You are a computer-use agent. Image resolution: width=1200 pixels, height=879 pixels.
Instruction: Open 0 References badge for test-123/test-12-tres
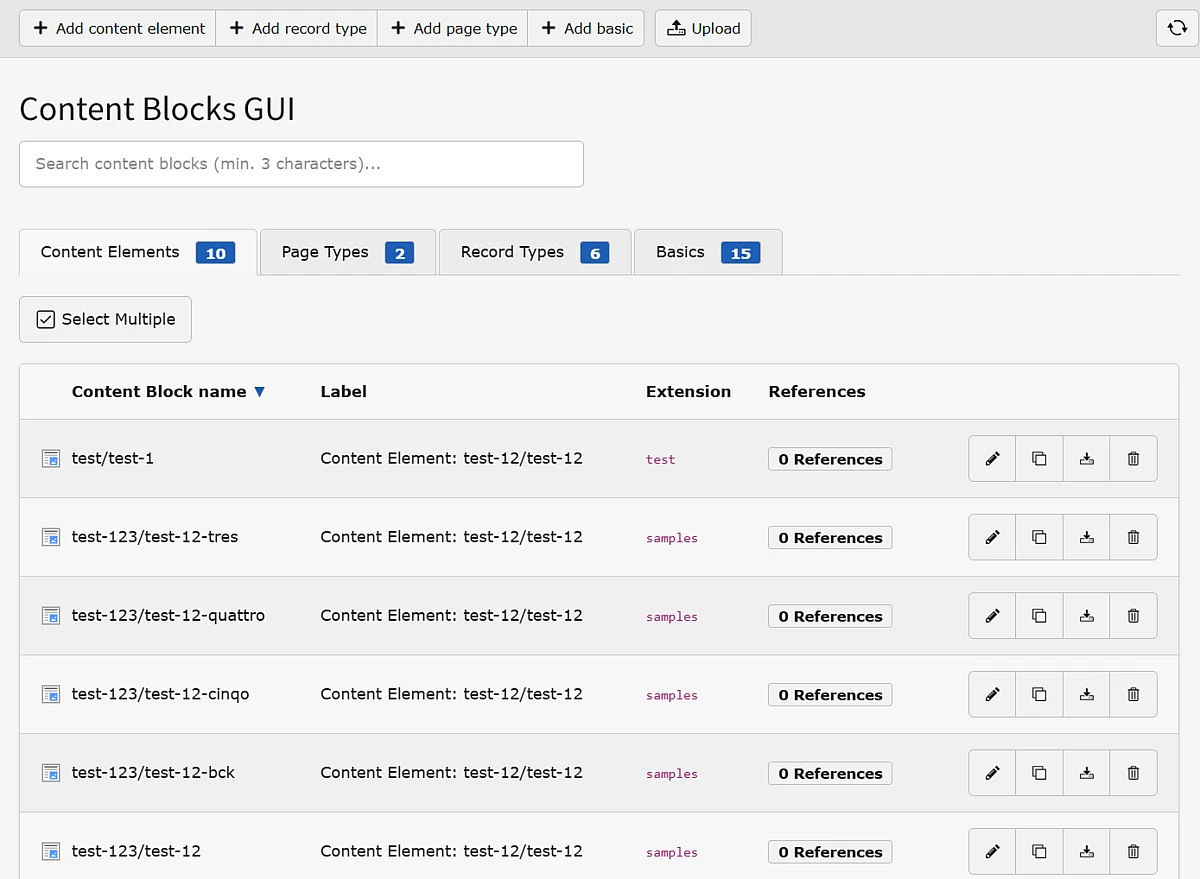coord(830,538)
